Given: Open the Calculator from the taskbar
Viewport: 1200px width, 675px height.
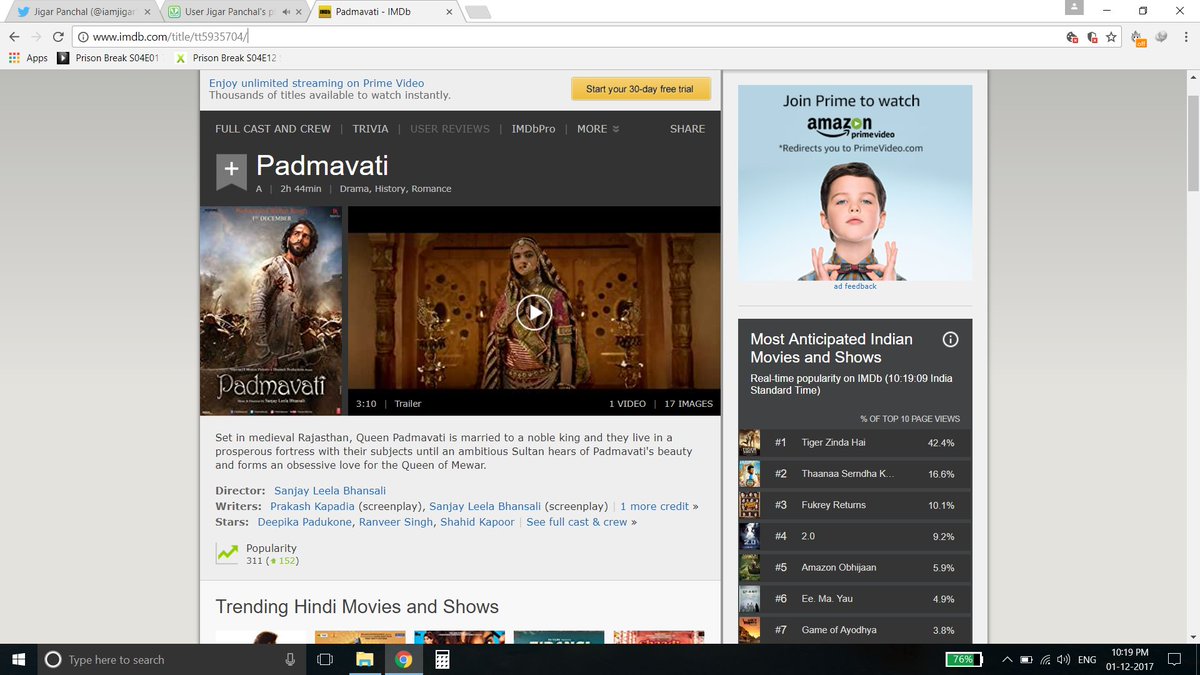Looking at the screenshot, I should [442, 659].
